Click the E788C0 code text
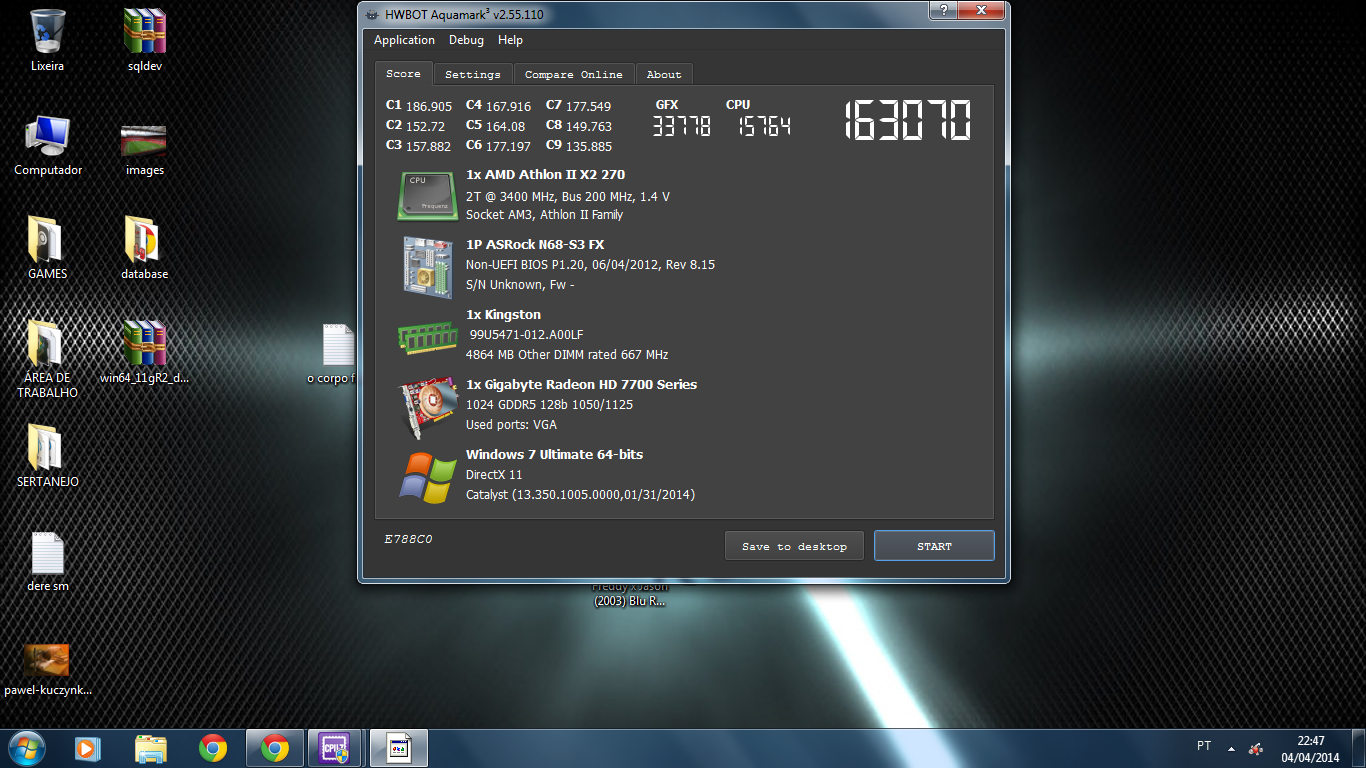 408,539
